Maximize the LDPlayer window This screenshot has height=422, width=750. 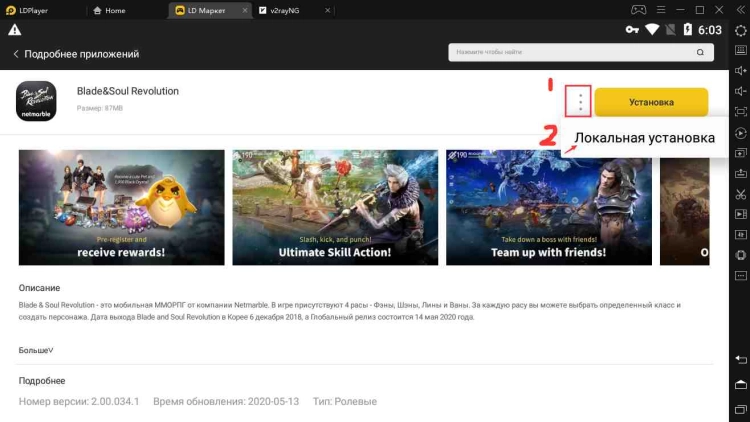pos(700,10)
